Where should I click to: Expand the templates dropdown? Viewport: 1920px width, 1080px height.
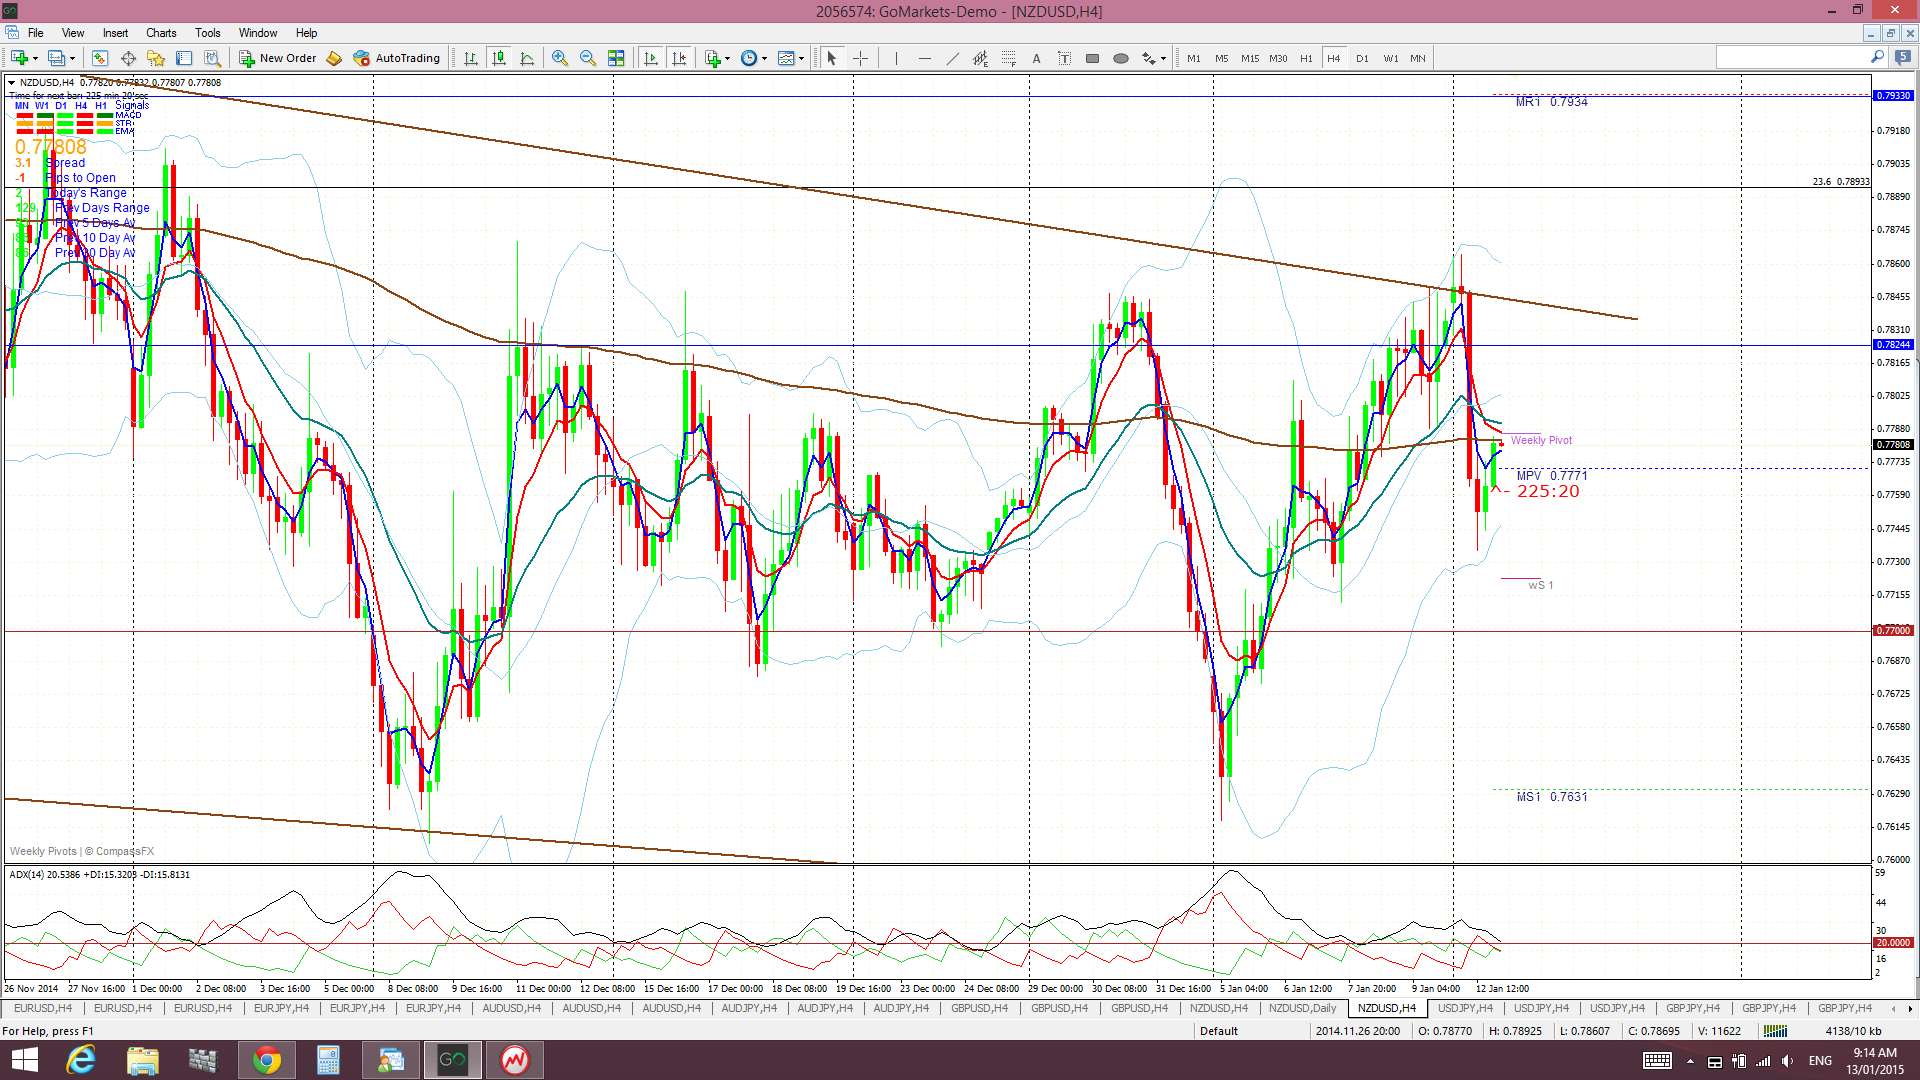[x=801, y=58]
